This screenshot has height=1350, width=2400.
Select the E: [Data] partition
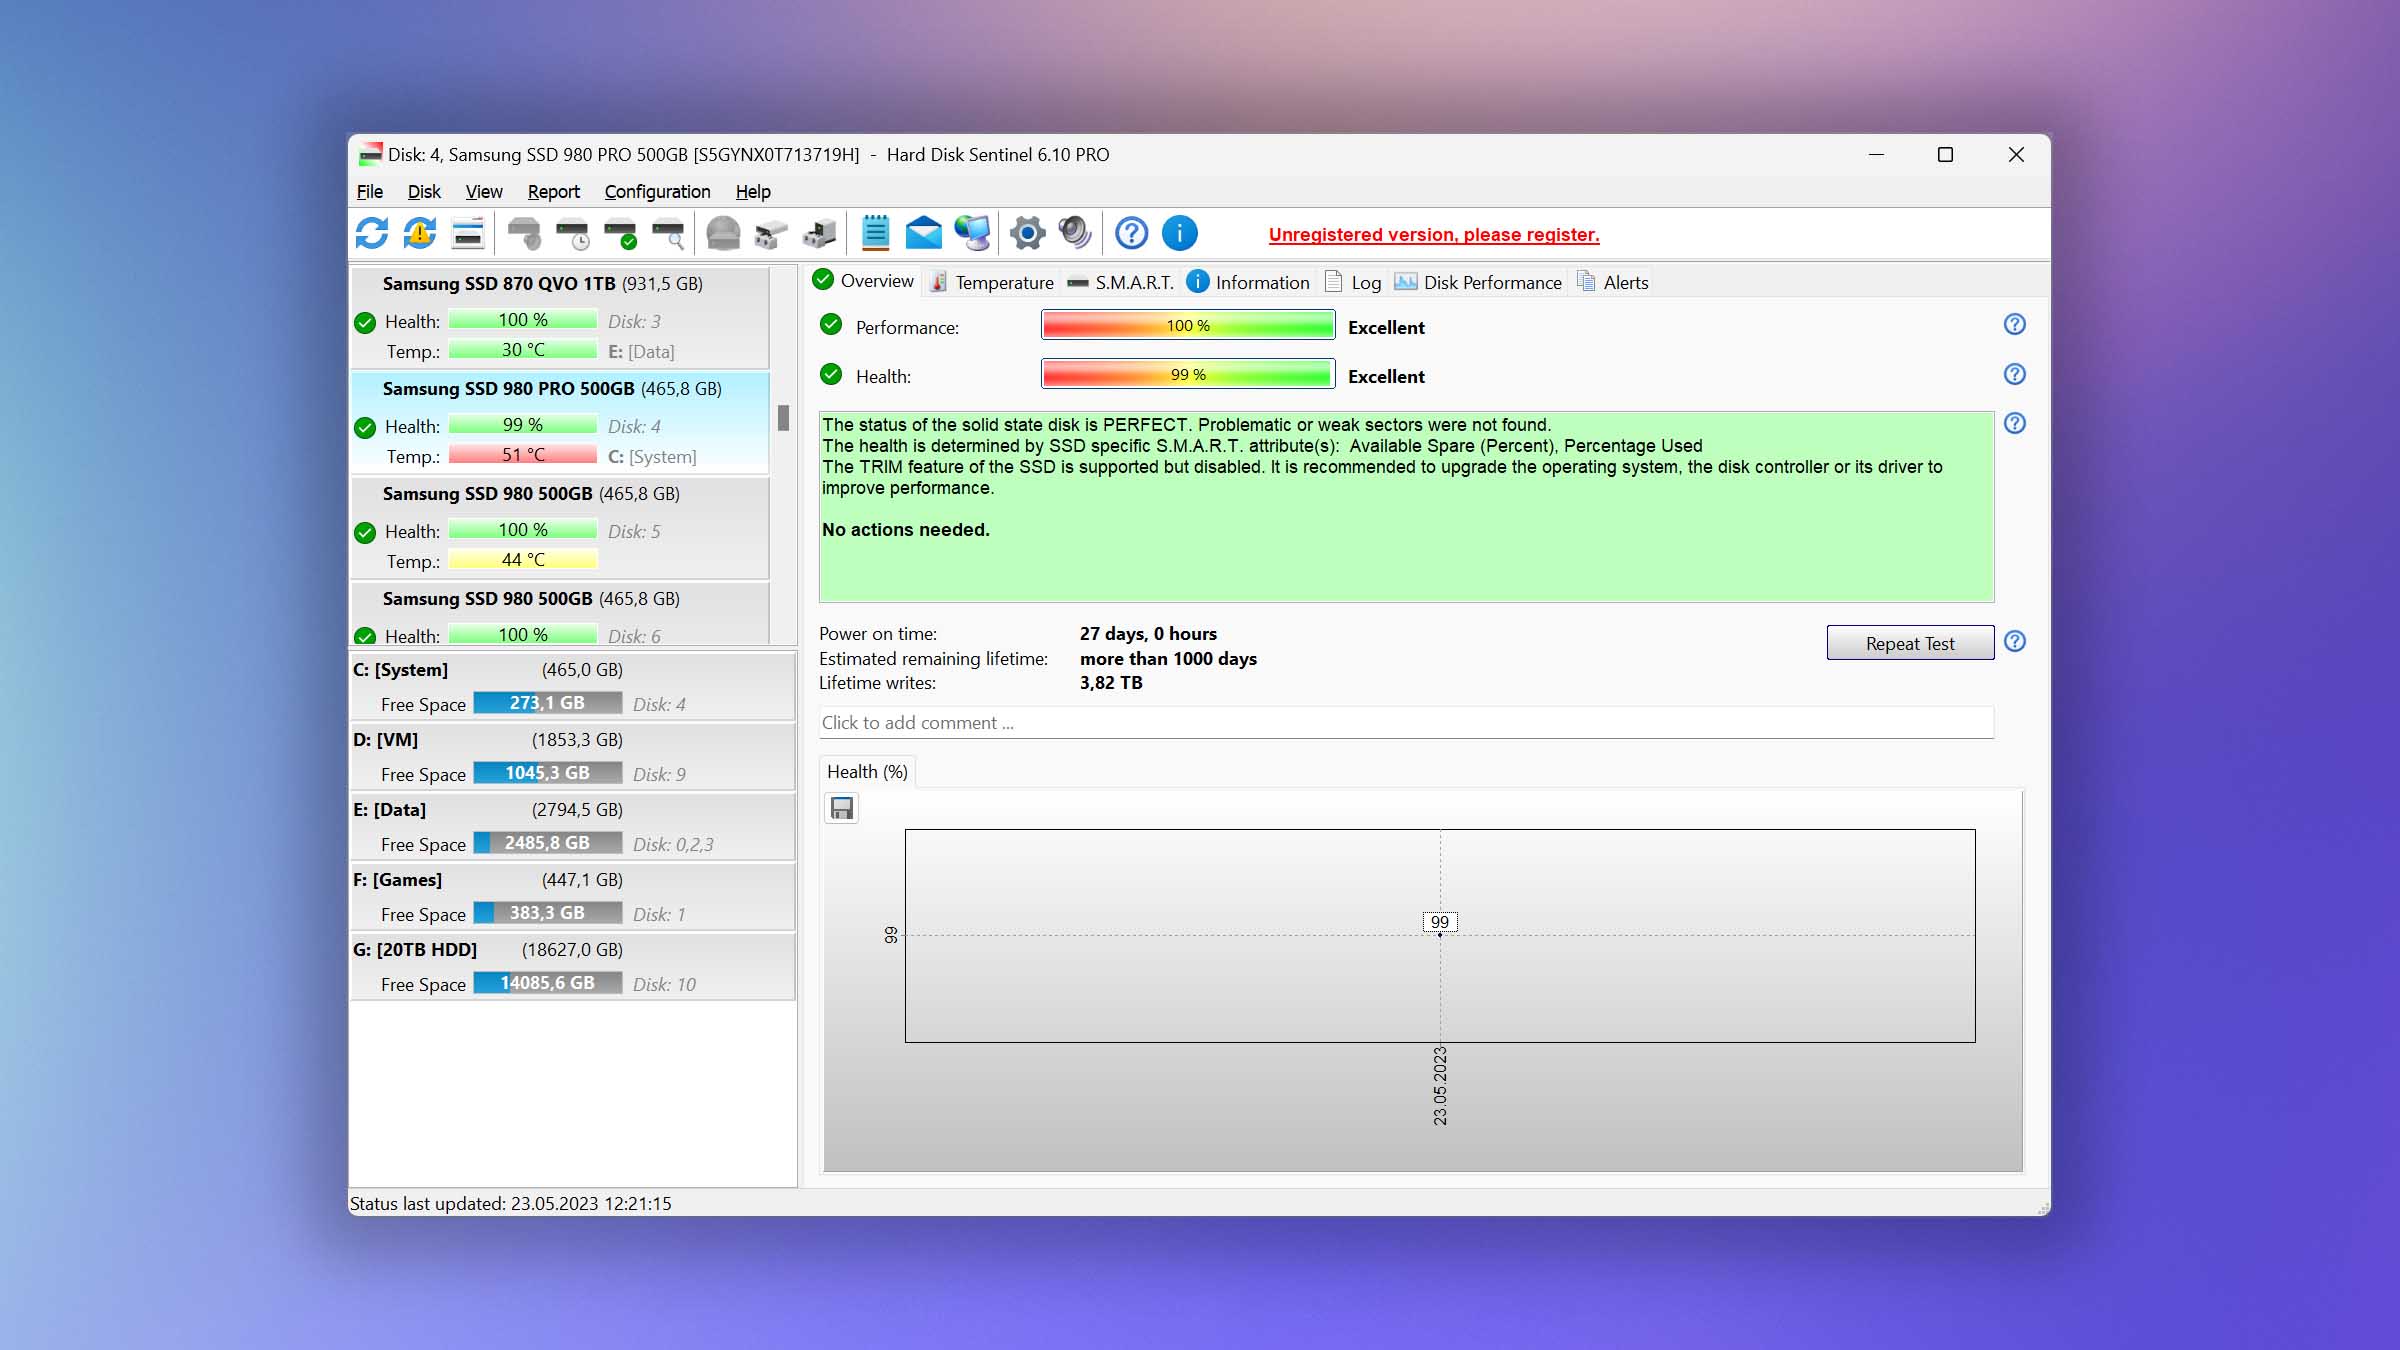(573, 826)
